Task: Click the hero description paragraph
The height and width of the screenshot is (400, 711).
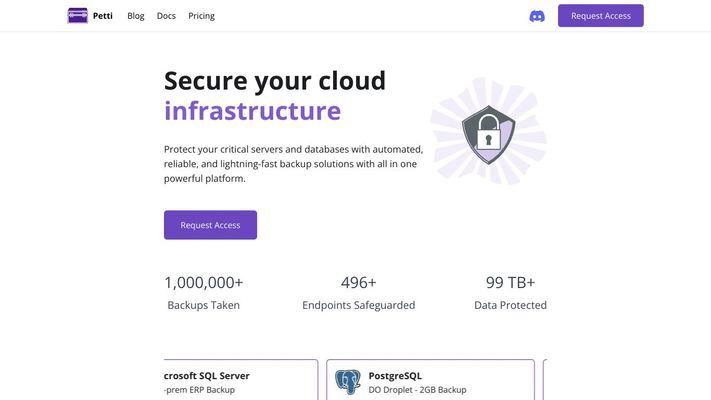Action: point(293,164)
